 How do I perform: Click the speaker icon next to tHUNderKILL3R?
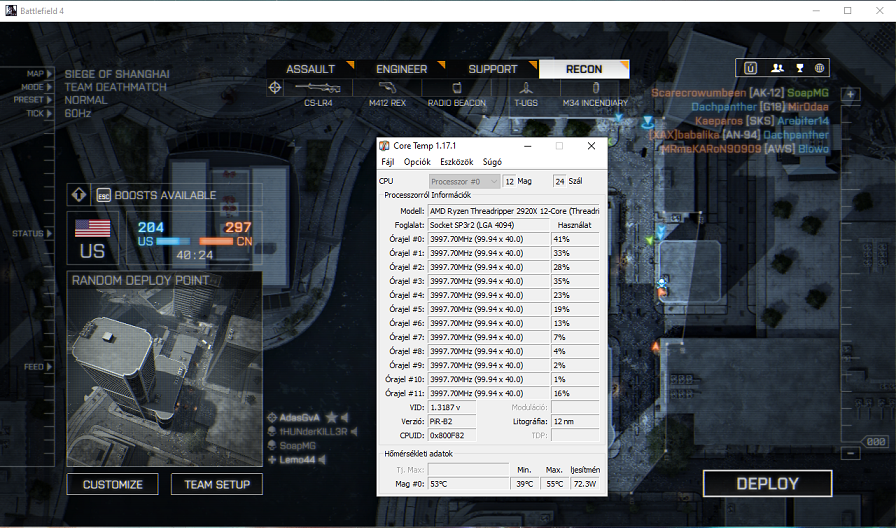(x=354, y=431)
